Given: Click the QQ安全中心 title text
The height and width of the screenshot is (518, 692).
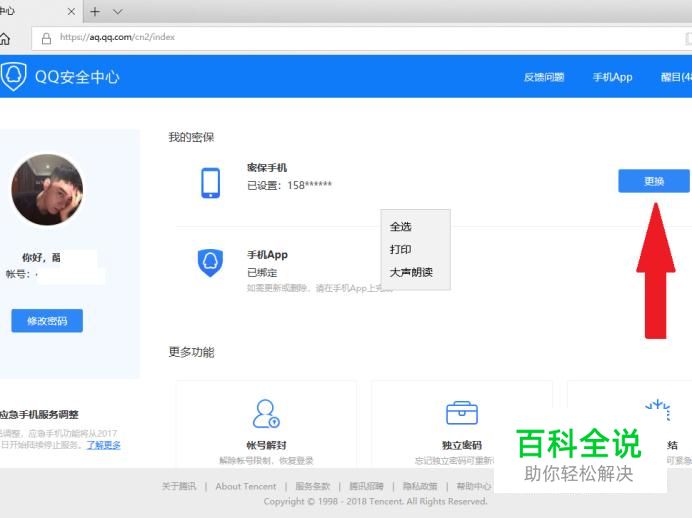Looking at the screenshot, I should [x=77, y=77].
